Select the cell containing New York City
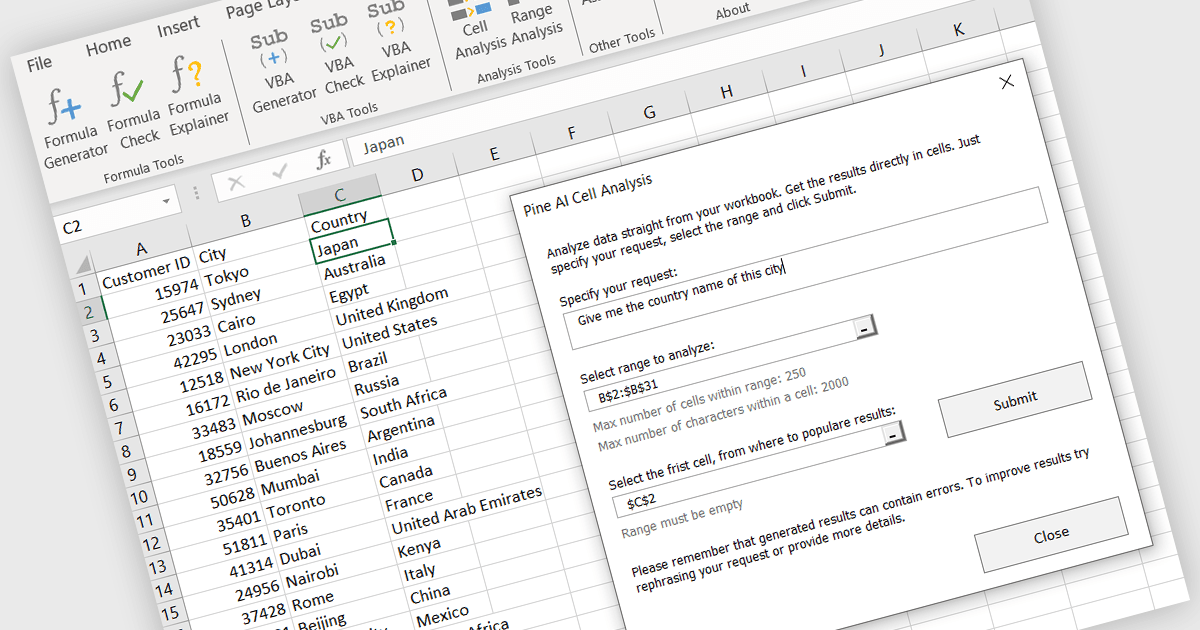This screenshot has height=630, width=1200. point(281,361)
